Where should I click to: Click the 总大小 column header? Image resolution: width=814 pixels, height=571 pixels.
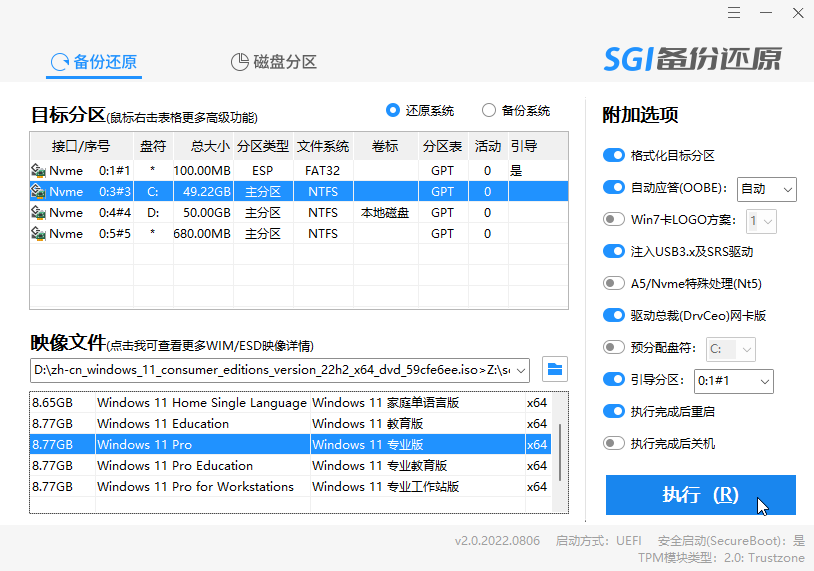click(204, 146)
